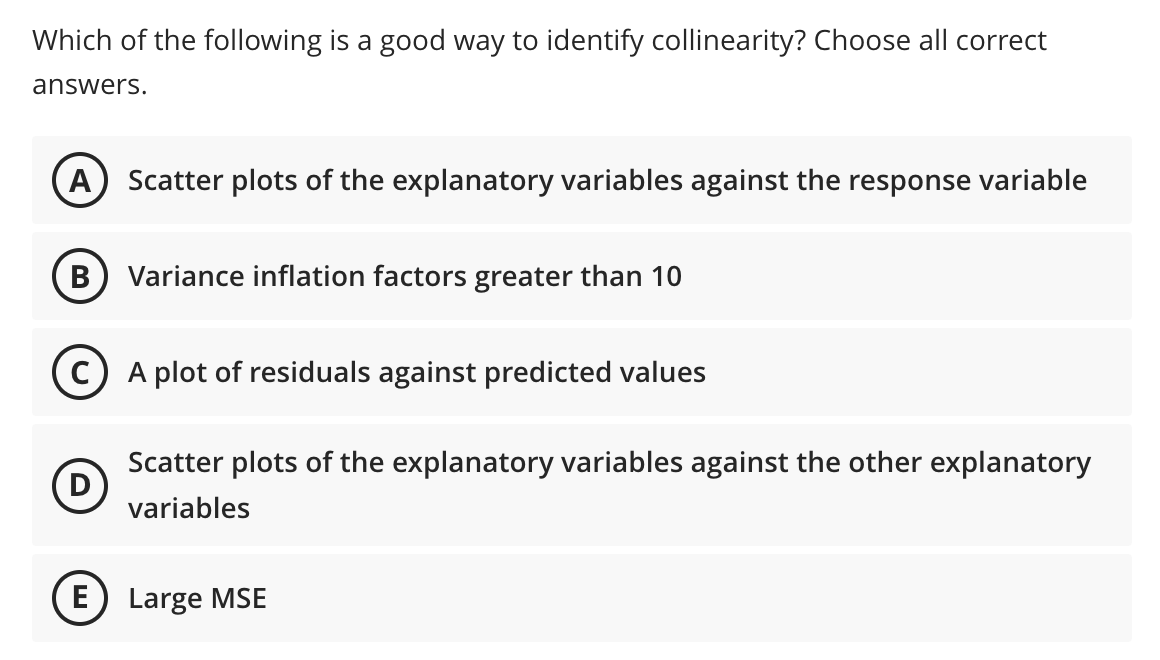
Task: Click the letter D inside its circle
Action: coord(80,486)
